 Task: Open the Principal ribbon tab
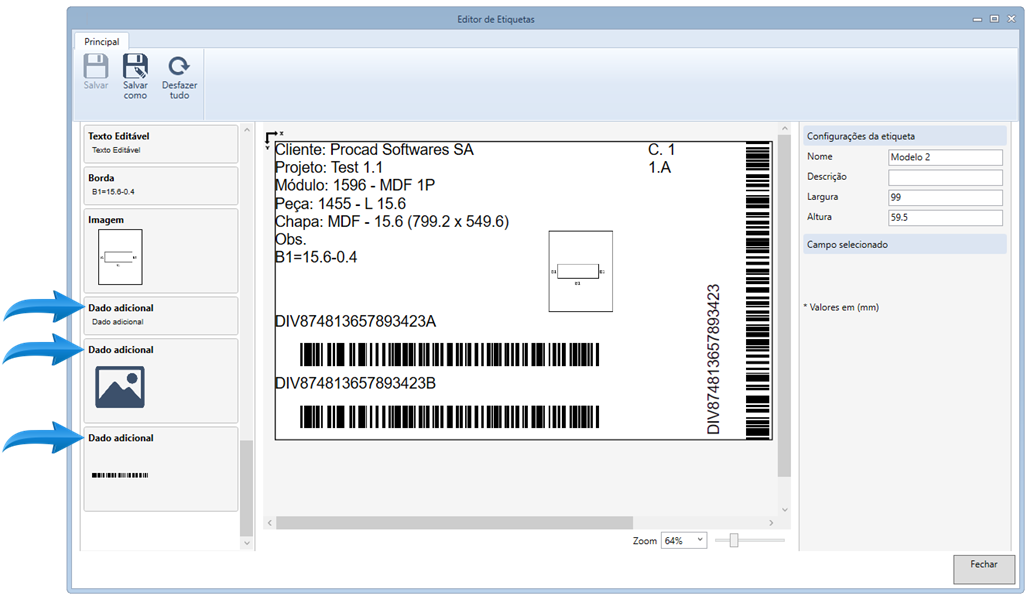click(x=102, y=41)
